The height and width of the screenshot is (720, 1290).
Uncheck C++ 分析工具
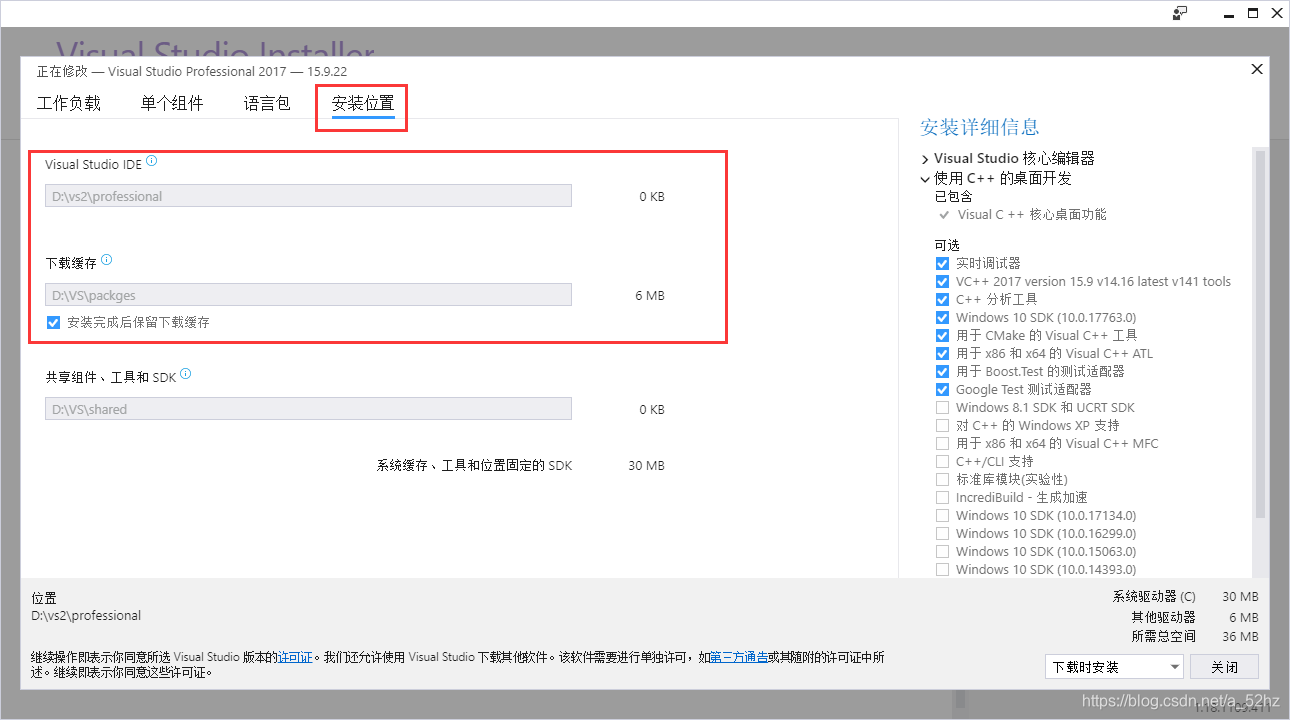942,299
